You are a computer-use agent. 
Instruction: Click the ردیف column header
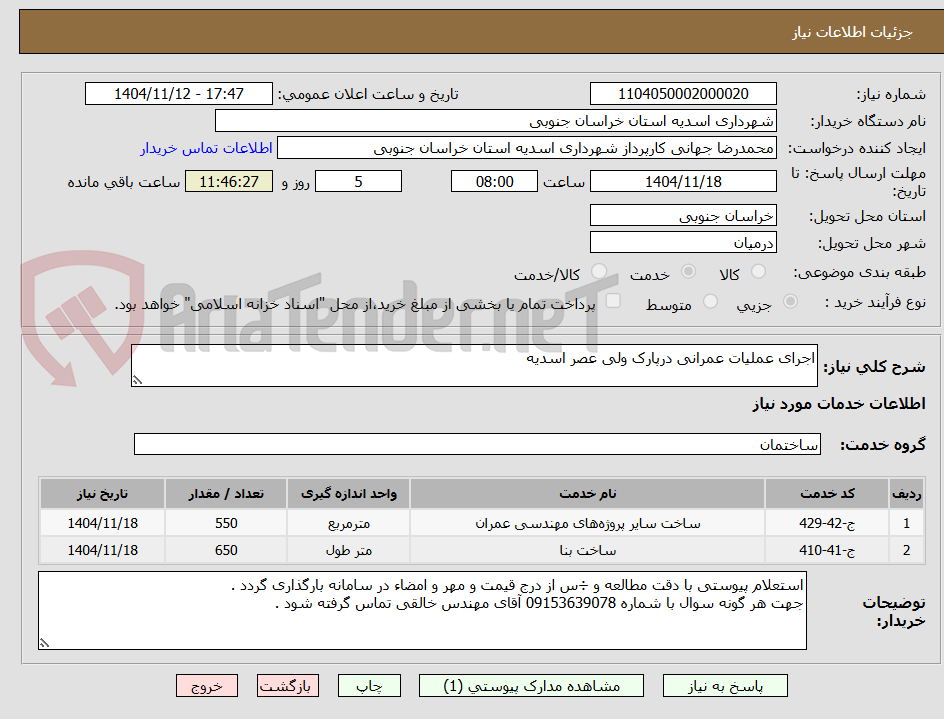[x=906, y=494]
